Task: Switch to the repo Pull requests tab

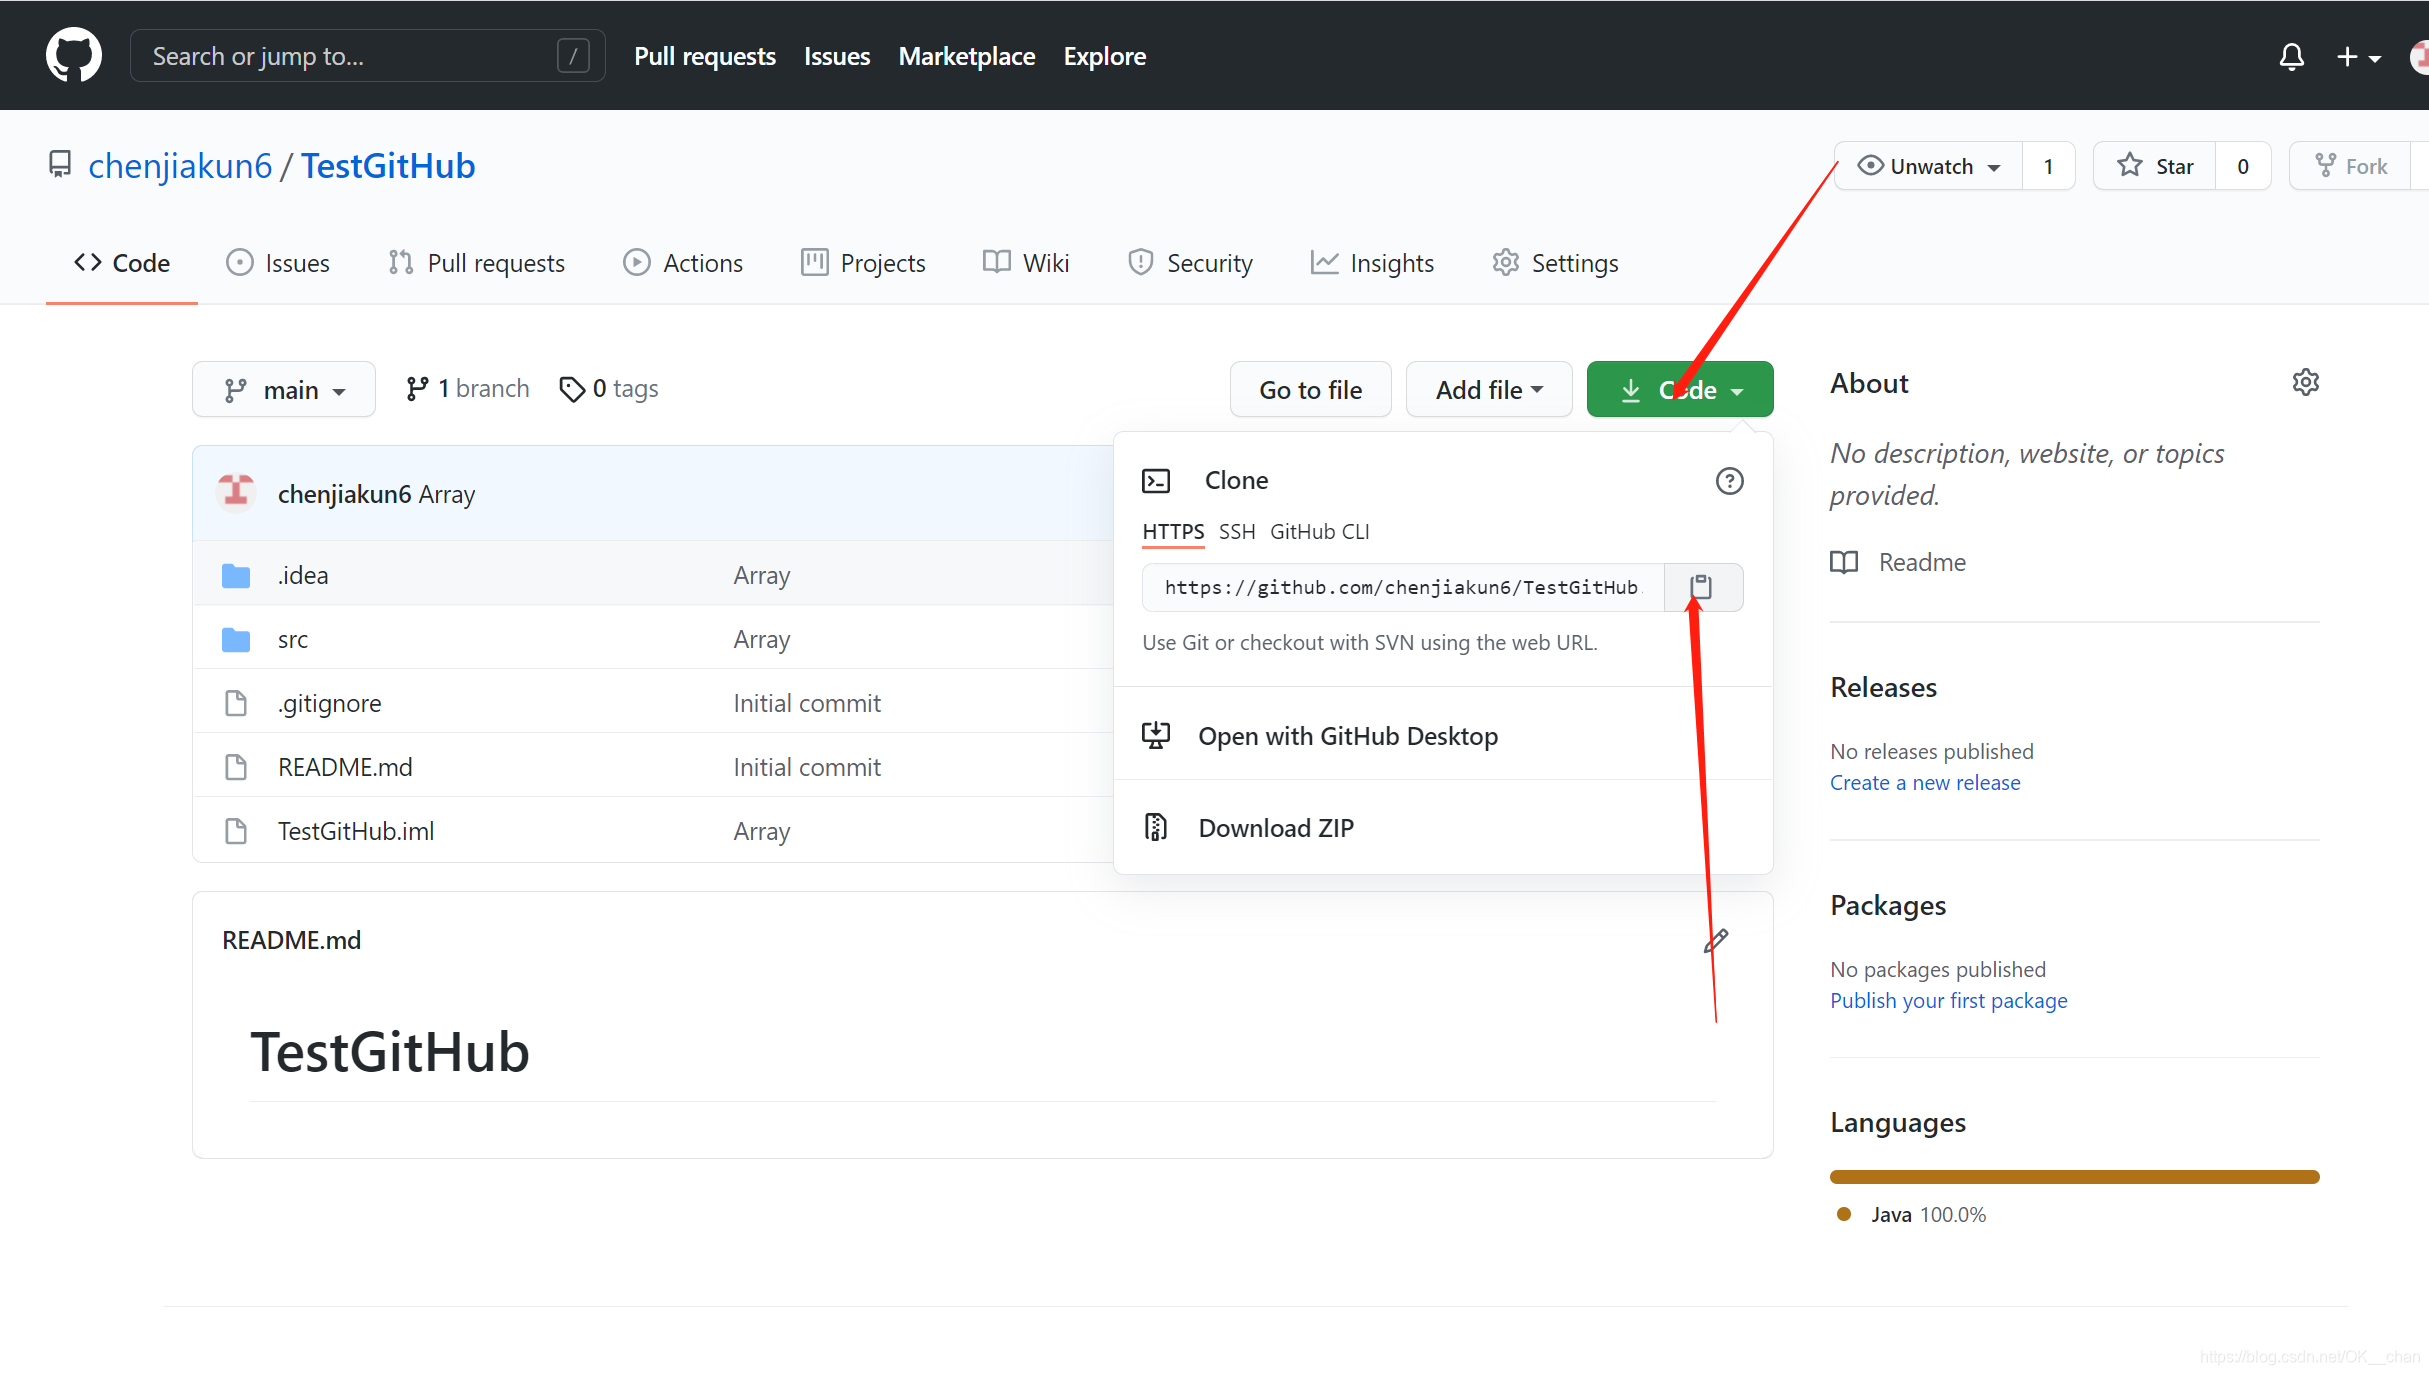Action: tap(477, 263)
